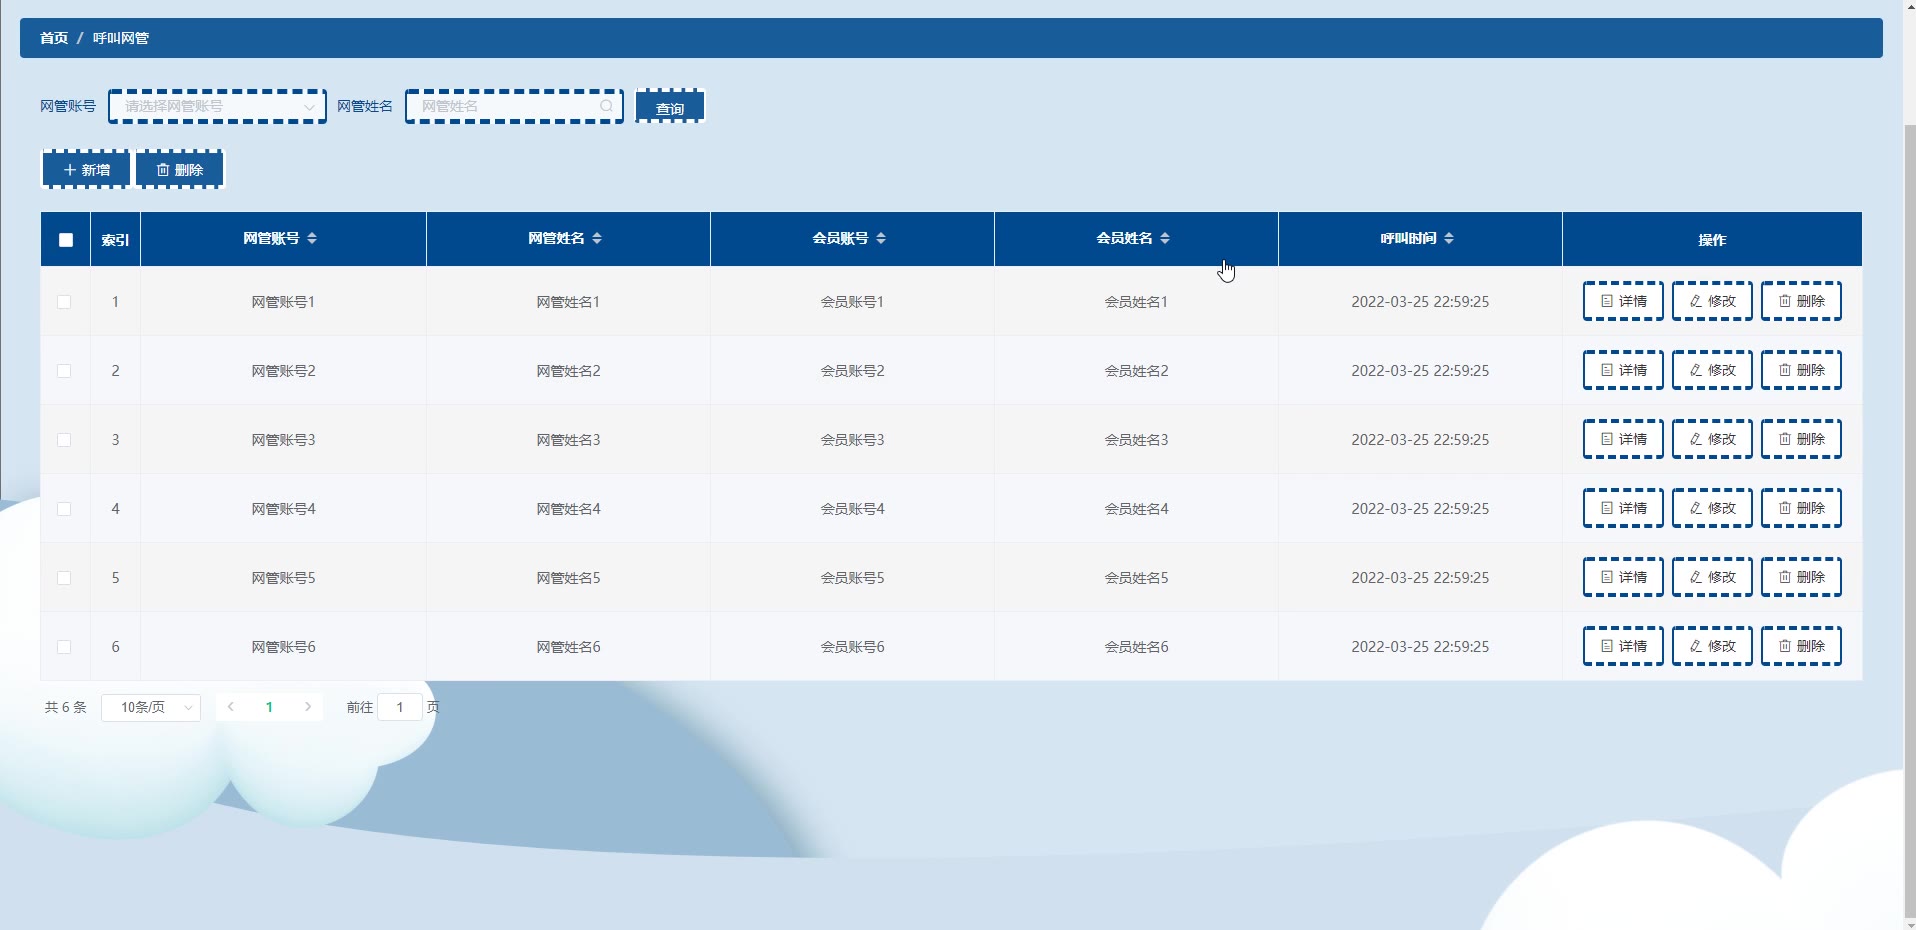Viewport: 1916px width, 930px height.
Task: Remove the 网管账号4 row via 删除
Action: pos(1801,508)
